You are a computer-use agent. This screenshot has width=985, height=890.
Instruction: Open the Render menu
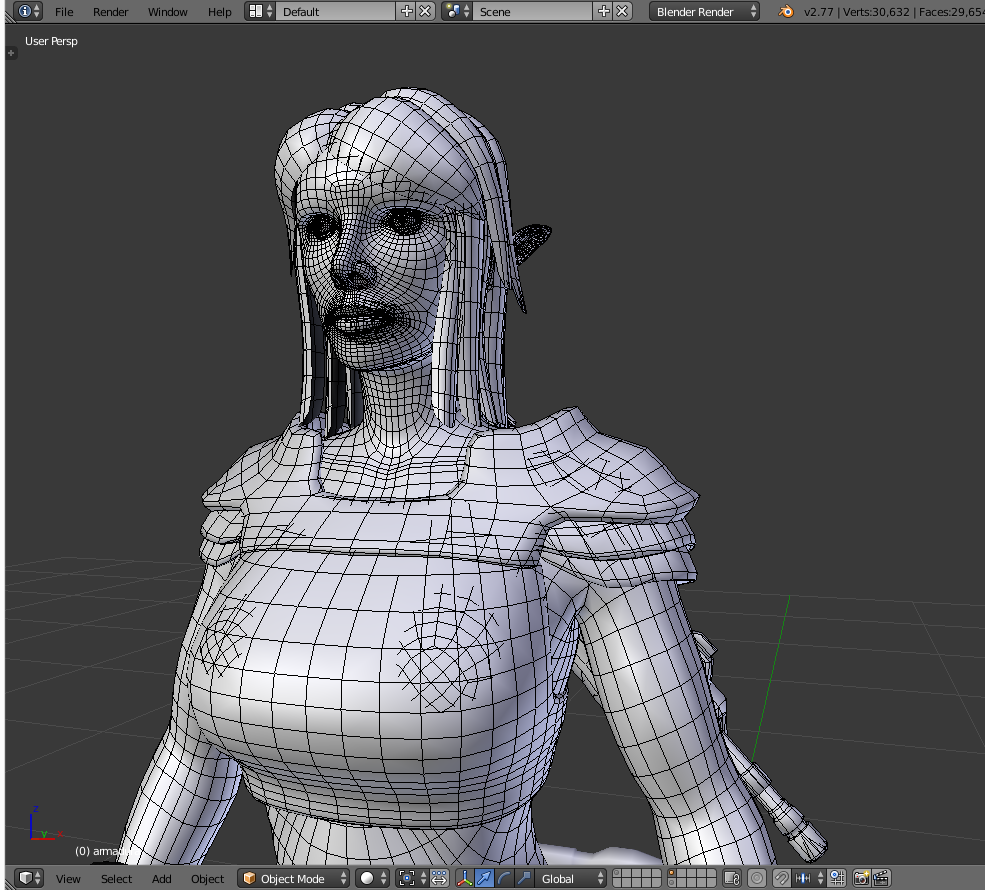click(110, 12)
